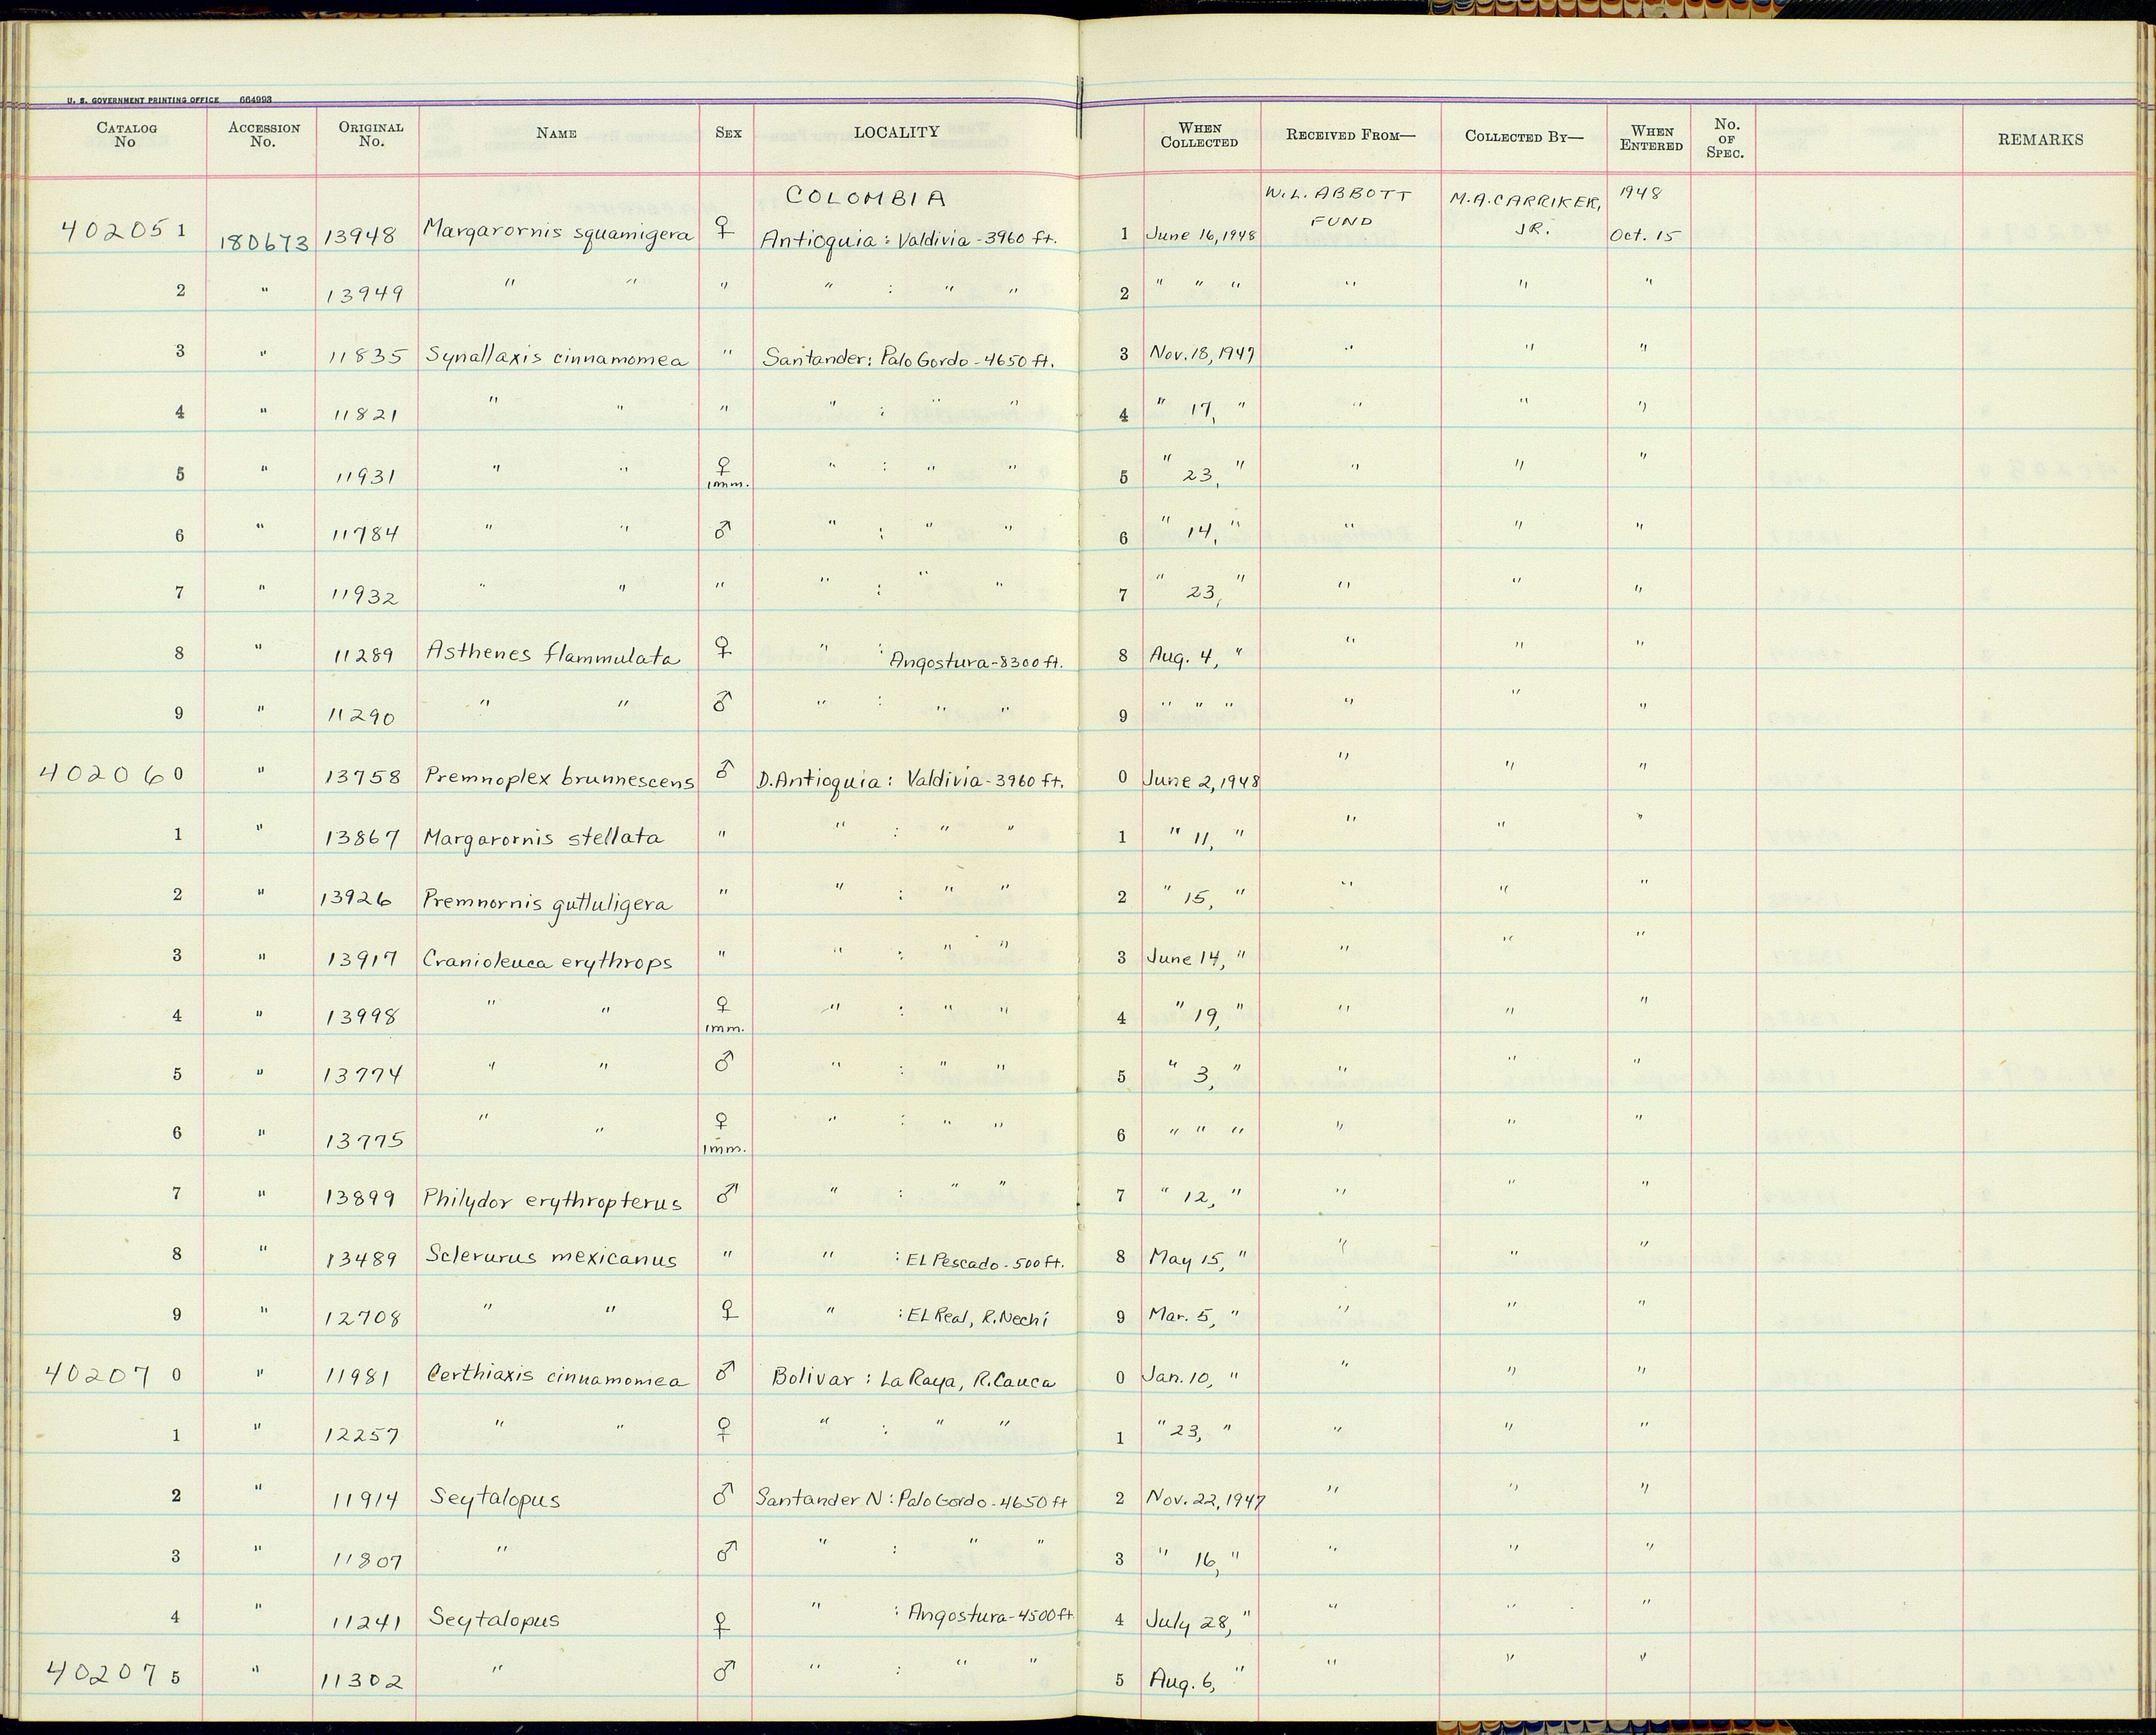Click original number '12257'
The width and height of the screenshot is (2156, 1735).
pos(362,1436)
